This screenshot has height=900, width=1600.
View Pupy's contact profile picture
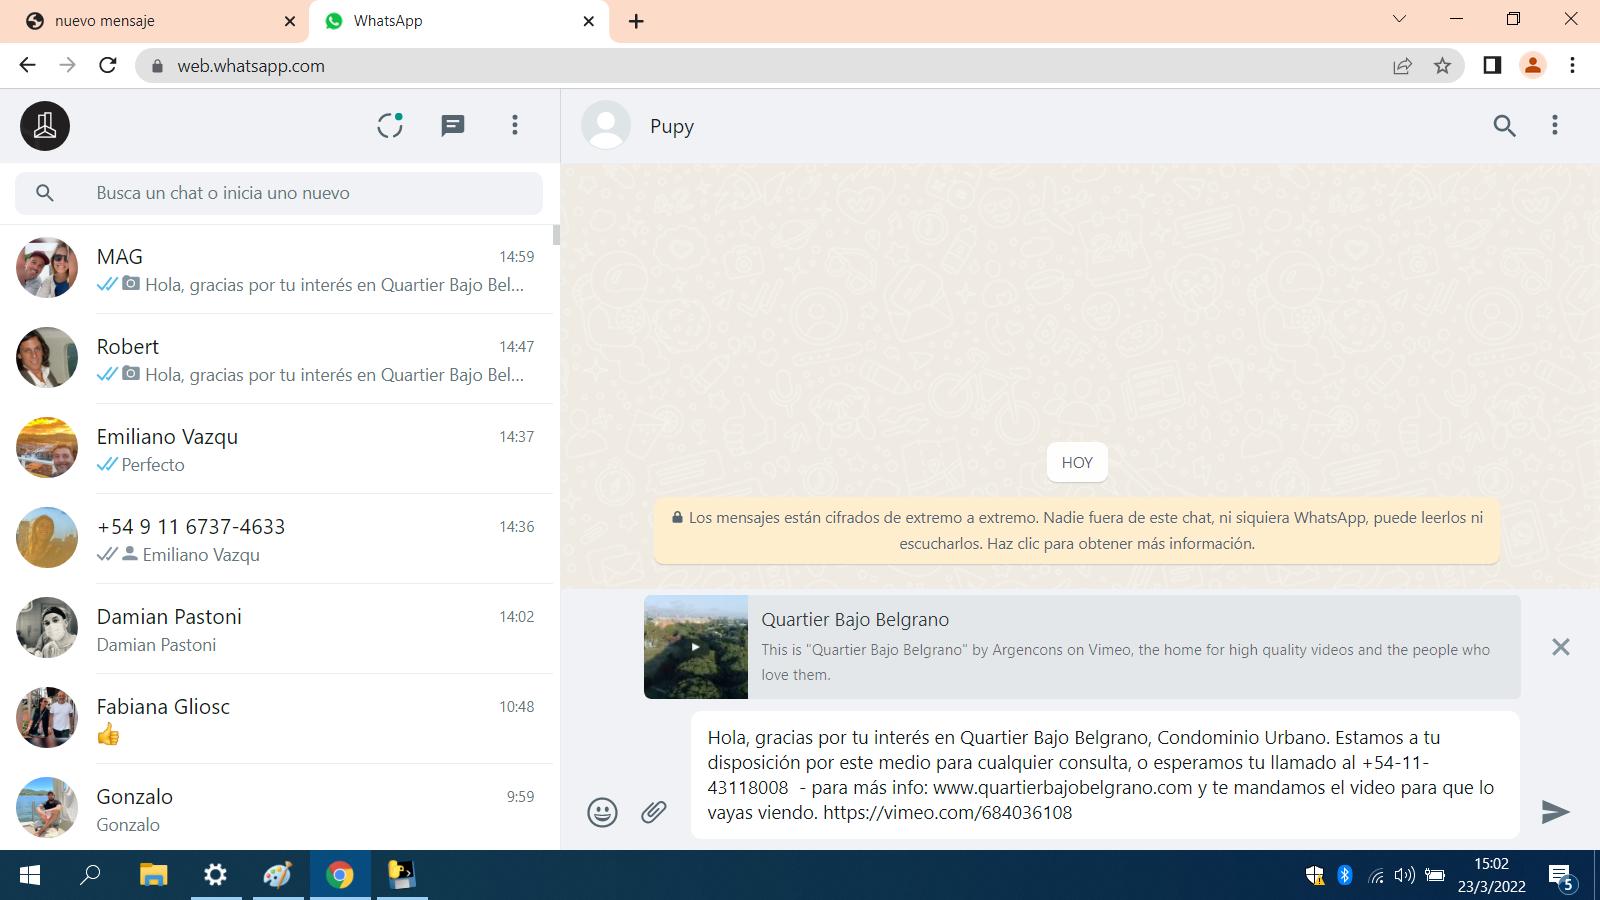(606, 126)
